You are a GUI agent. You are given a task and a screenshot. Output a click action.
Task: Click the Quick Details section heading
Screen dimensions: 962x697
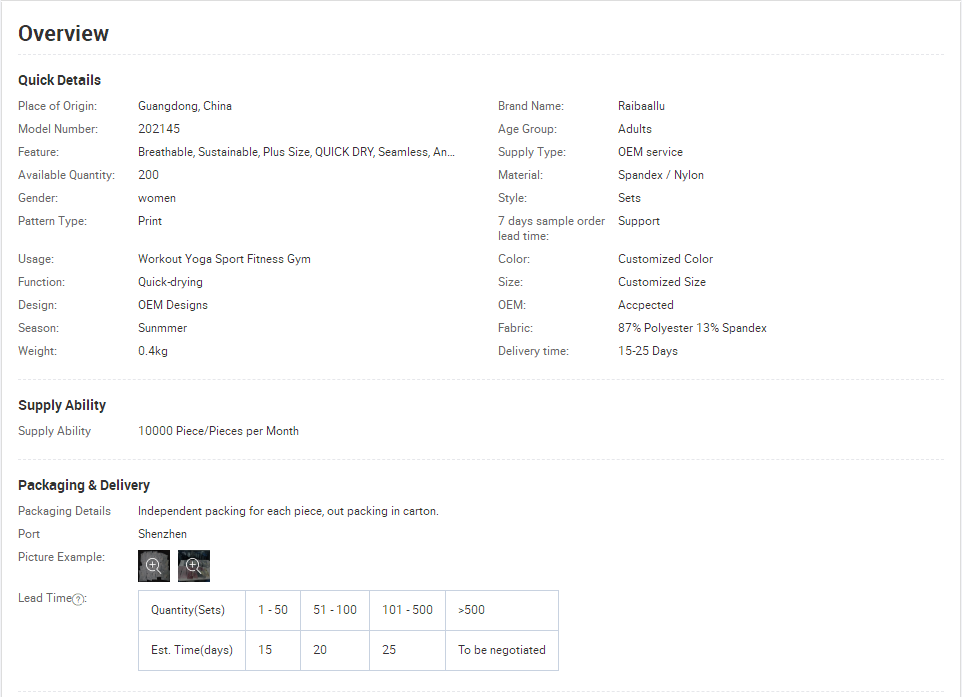coord(60,80)
